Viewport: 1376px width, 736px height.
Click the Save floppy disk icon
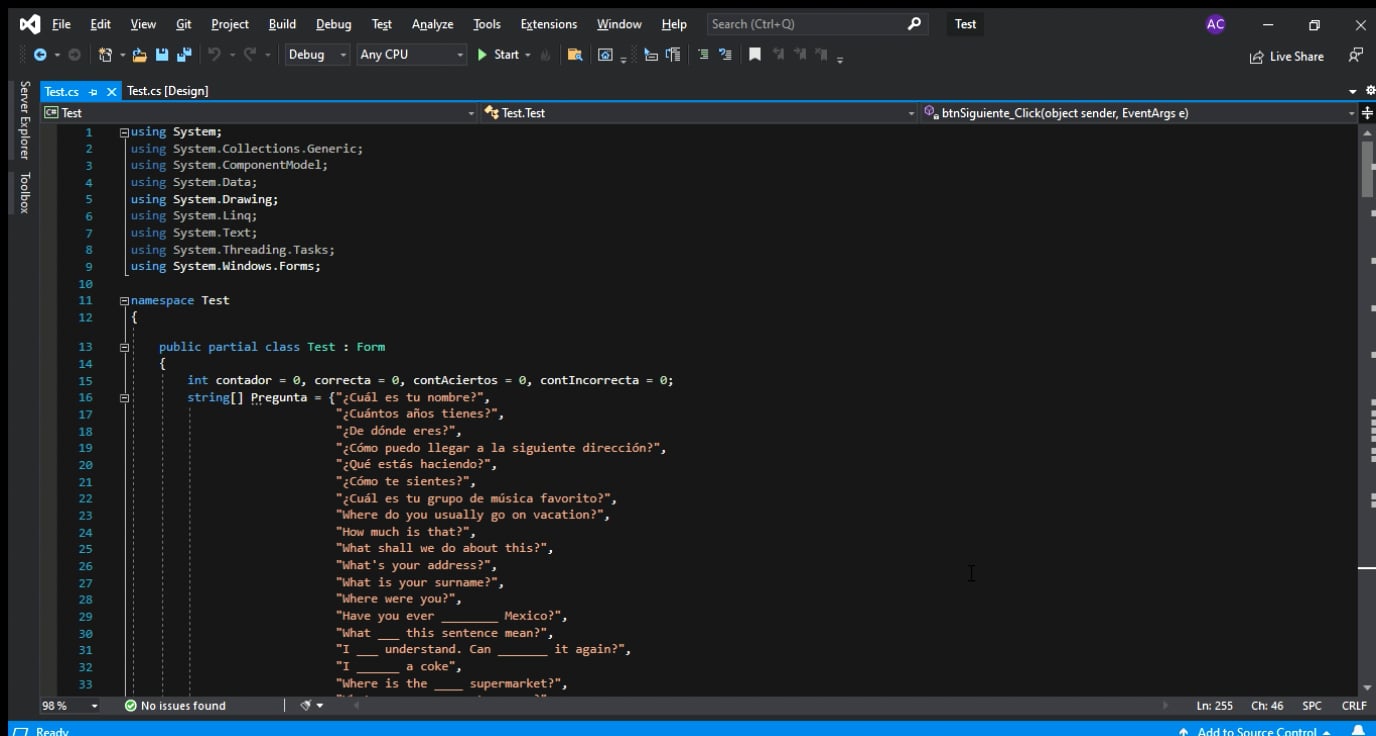tap(161, 55)
